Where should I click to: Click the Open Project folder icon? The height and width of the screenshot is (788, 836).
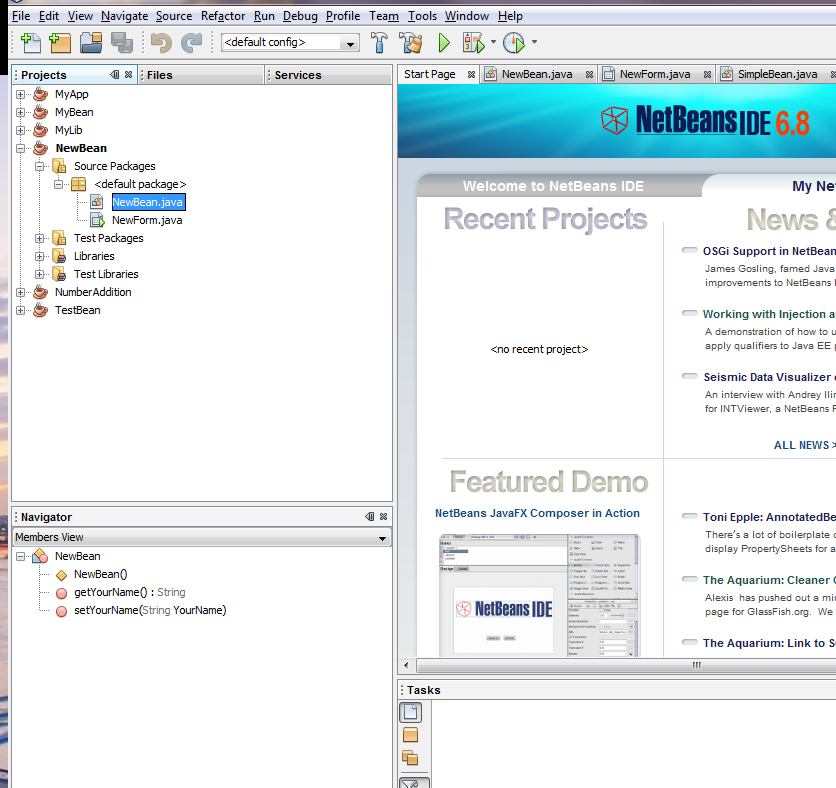[x=91, y=43]
